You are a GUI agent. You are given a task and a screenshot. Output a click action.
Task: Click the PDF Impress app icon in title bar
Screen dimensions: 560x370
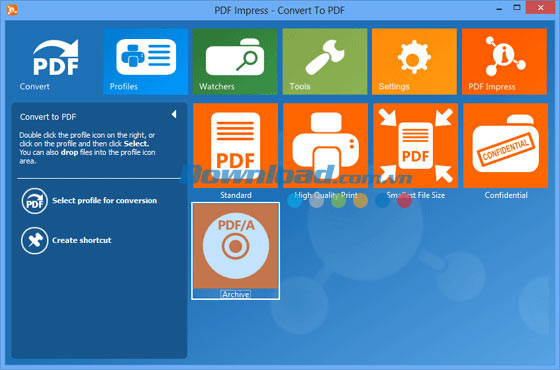12,9
